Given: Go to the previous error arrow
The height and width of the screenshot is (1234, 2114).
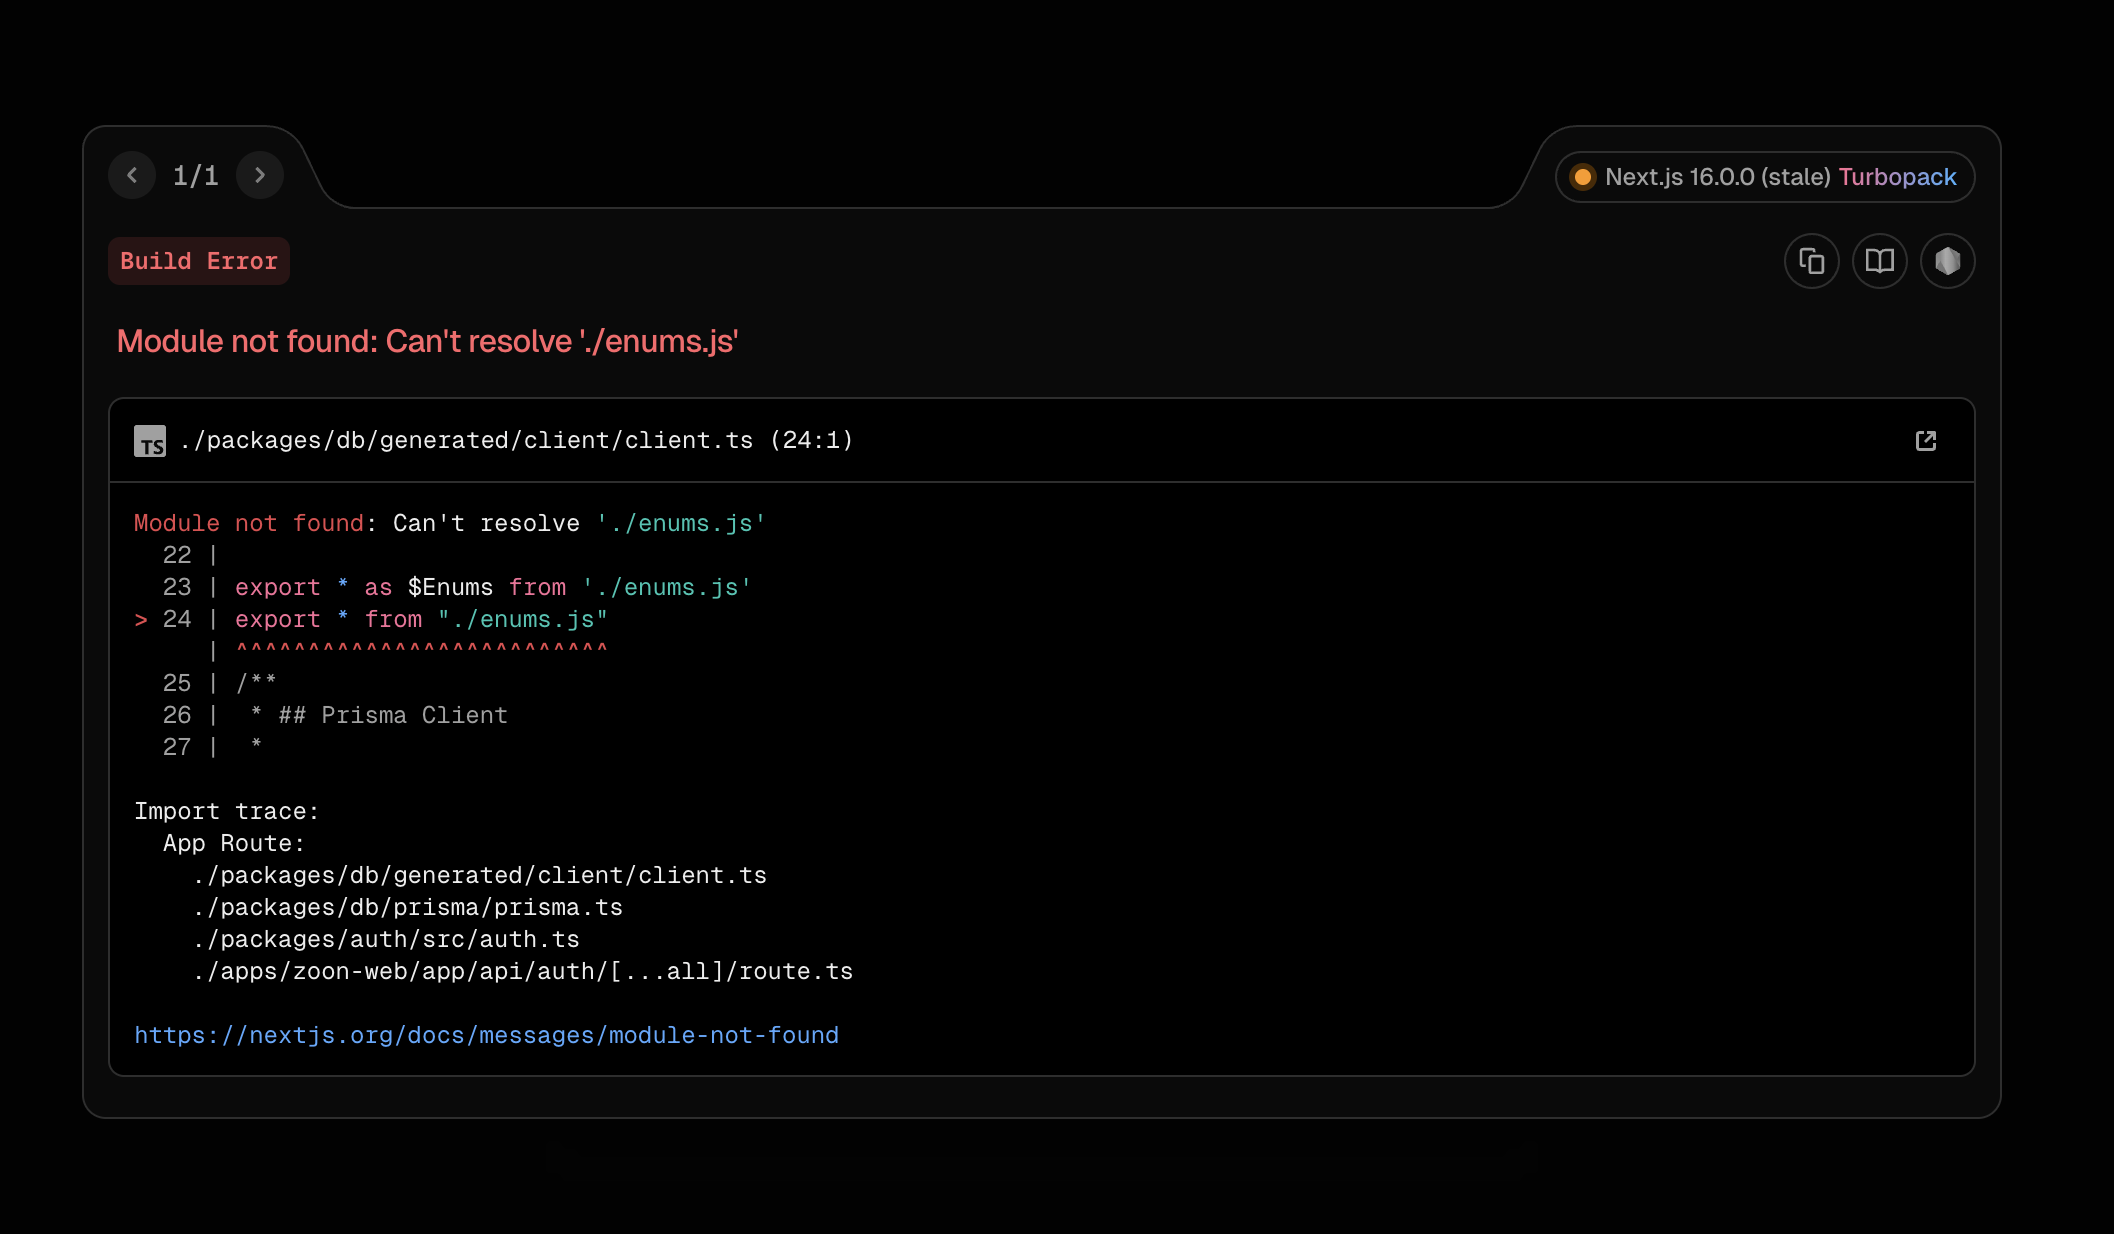Looking at the screenshot, I should (132, 176).
